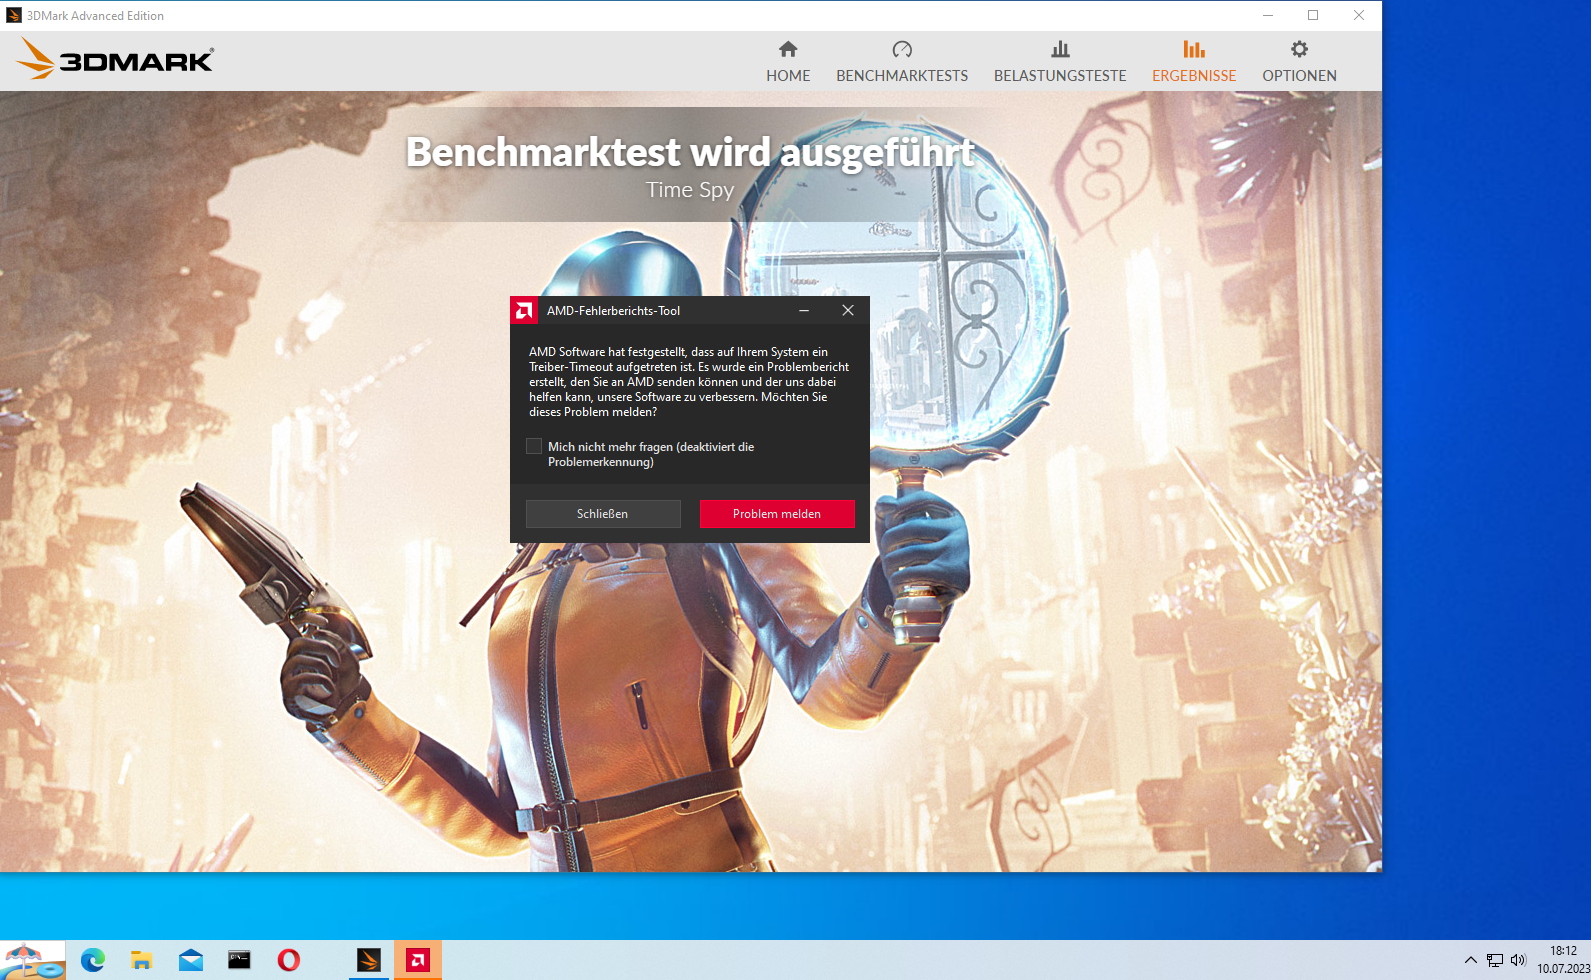Enable 'Mich nicht mehr fragen' checkbox
1591x980 pixels.
534,446
